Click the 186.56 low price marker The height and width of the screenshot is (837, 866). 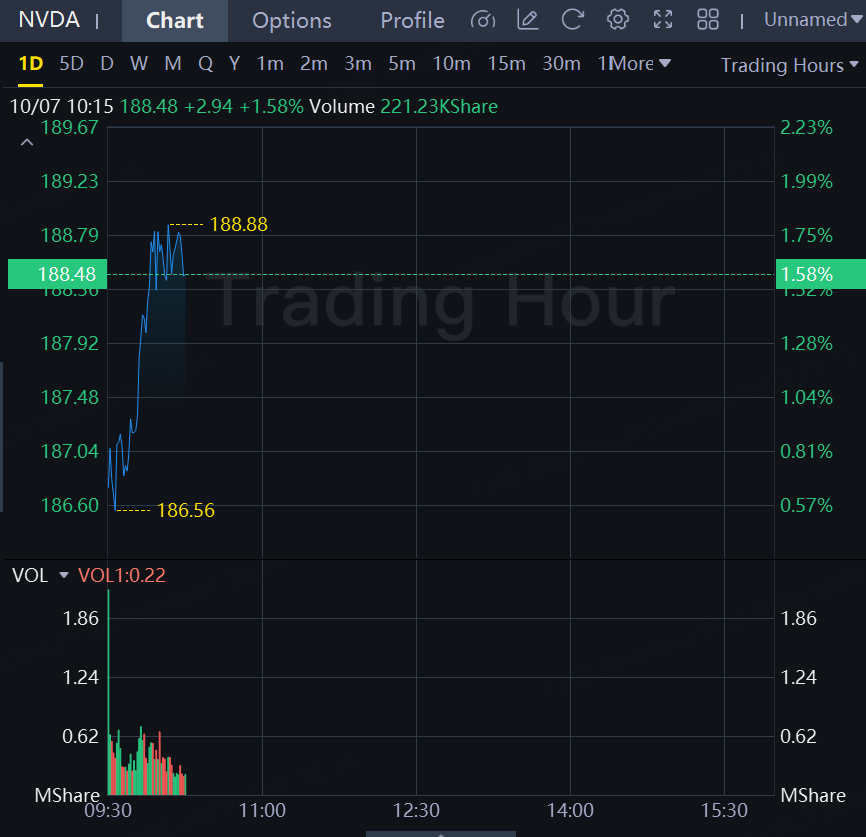tap(186, 510)
